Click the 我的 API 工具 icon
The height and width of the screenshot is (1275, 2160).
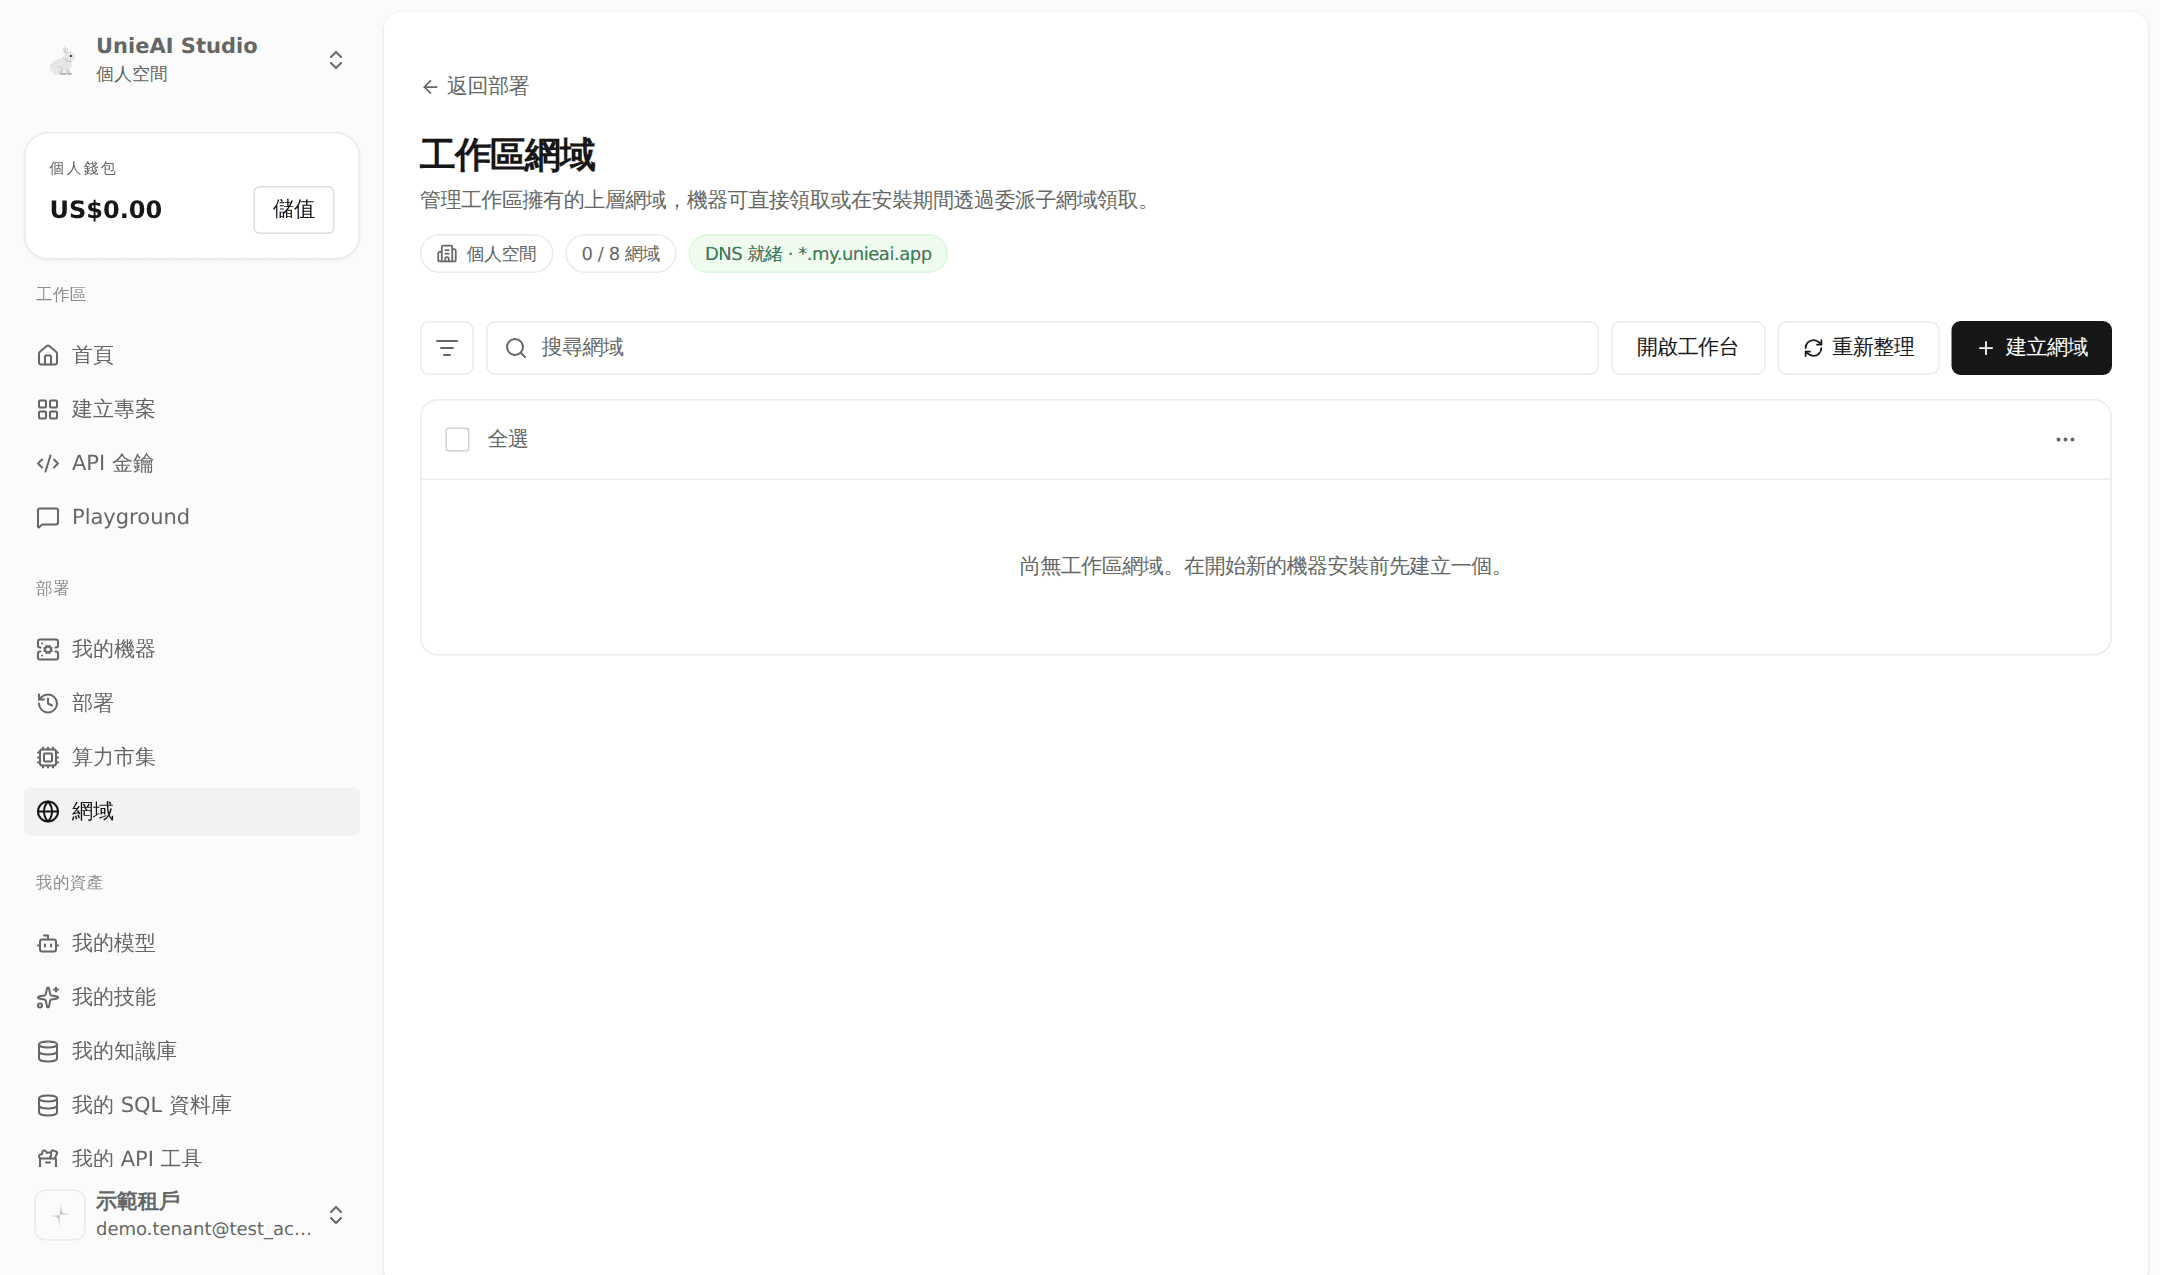(x=48, y=1158)
